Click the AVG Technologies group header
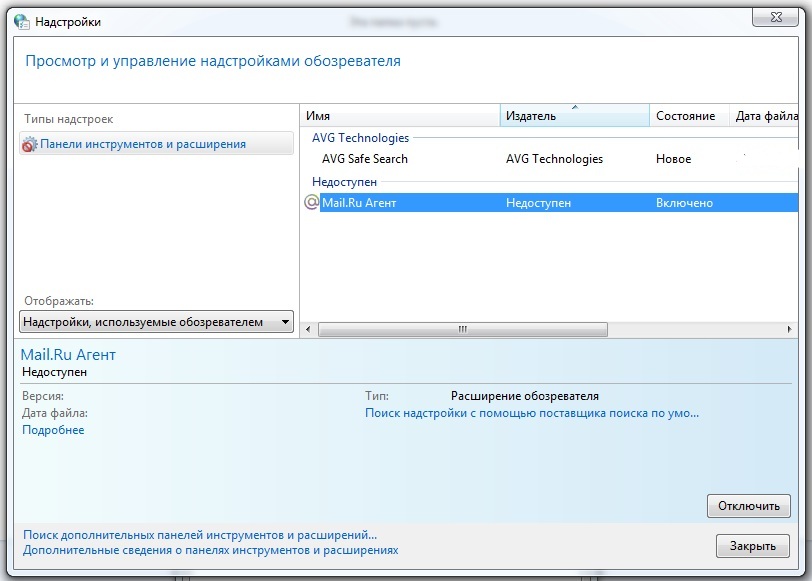Screen dimensions: 812x581 [x=360, y=138]
